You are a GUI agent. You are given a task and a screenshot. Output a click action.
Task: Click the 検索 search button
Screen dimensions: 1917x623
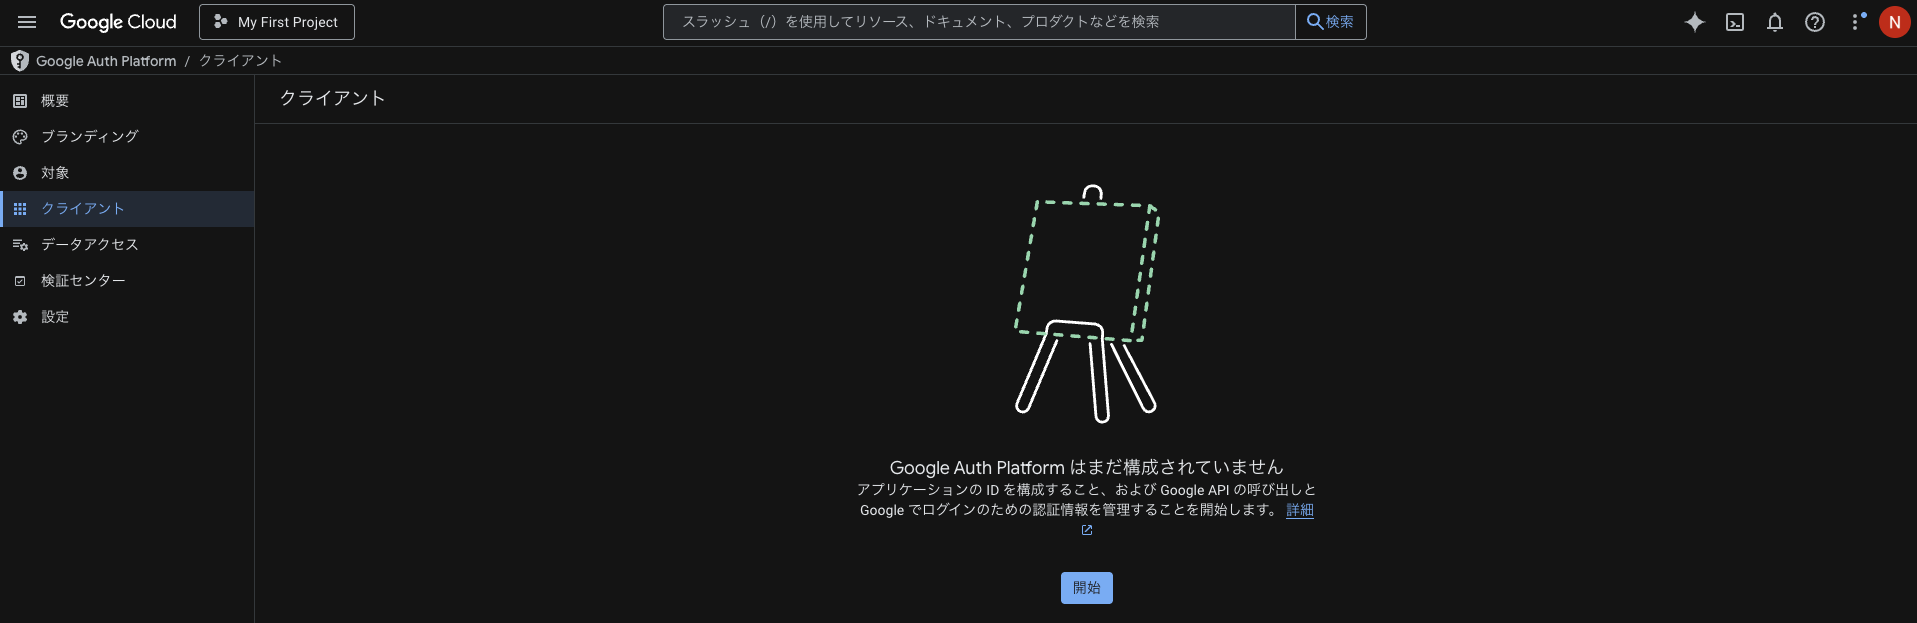pyautogui.click(x=1331, y=22)
